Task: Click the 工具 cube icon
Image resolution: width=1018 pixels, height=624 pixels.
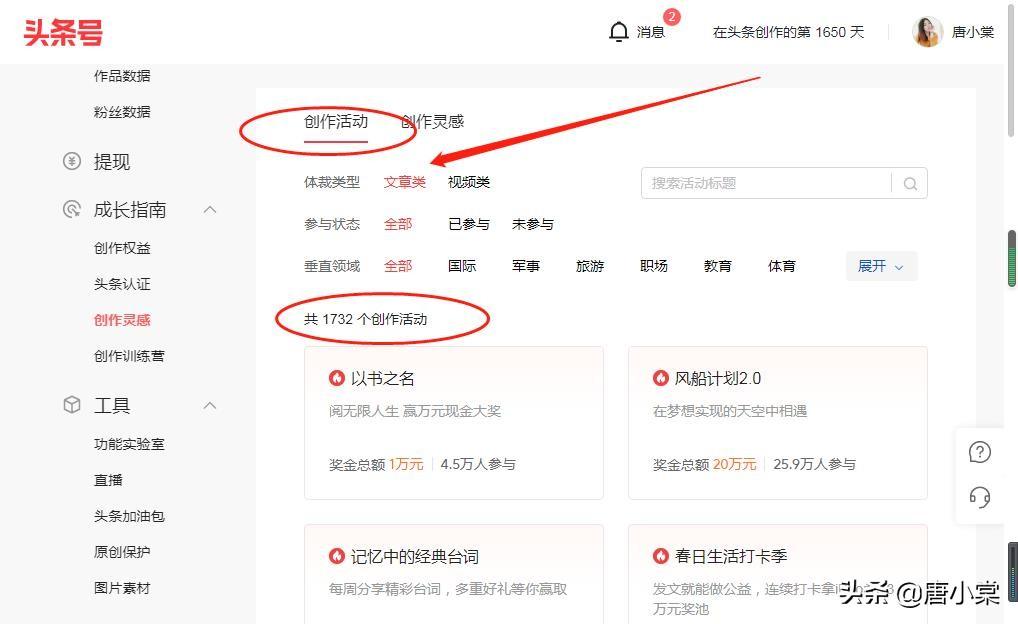Action: (x=72, y=406)
